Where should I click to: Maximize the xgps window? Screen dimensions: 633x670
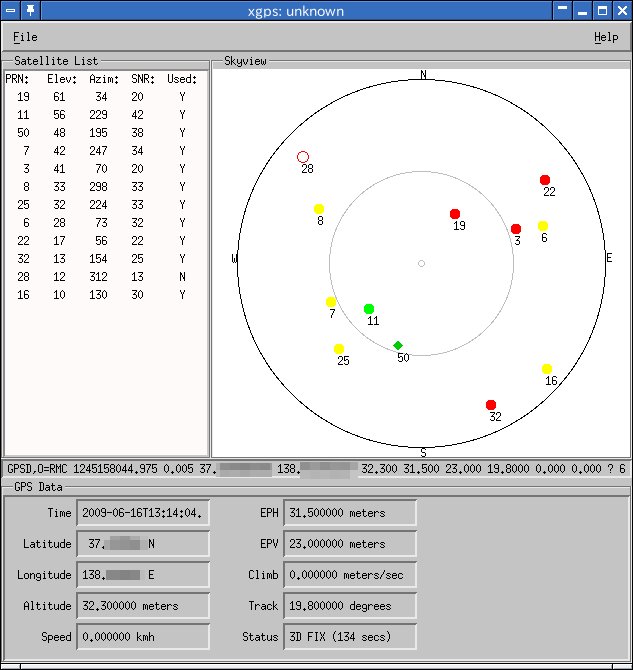click(x=602, y=10)
